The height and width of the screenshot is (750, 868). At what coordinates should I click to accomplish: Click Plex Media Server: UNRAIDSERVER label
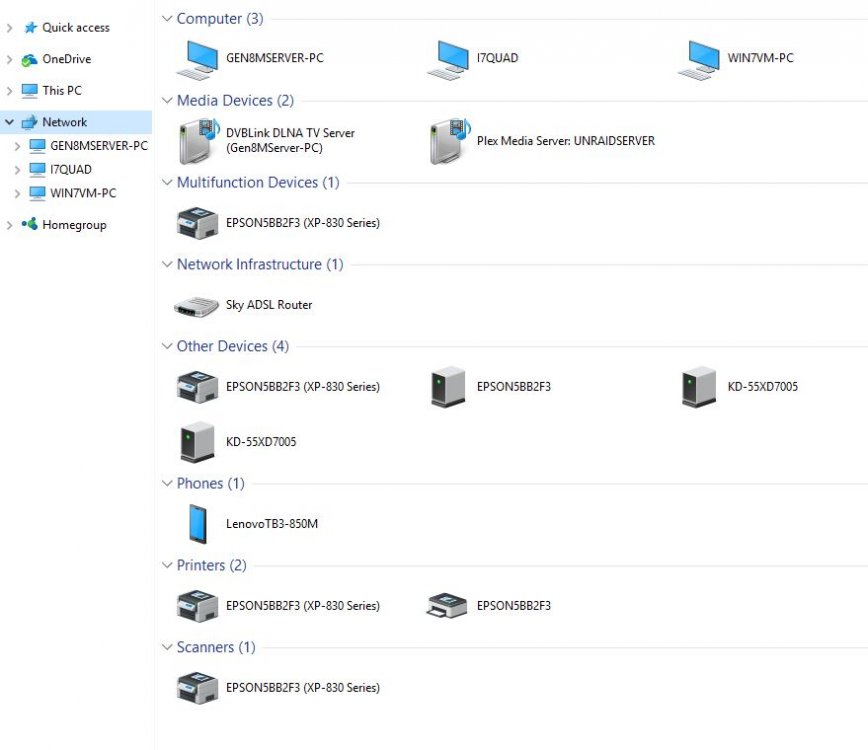coord(566,141)
